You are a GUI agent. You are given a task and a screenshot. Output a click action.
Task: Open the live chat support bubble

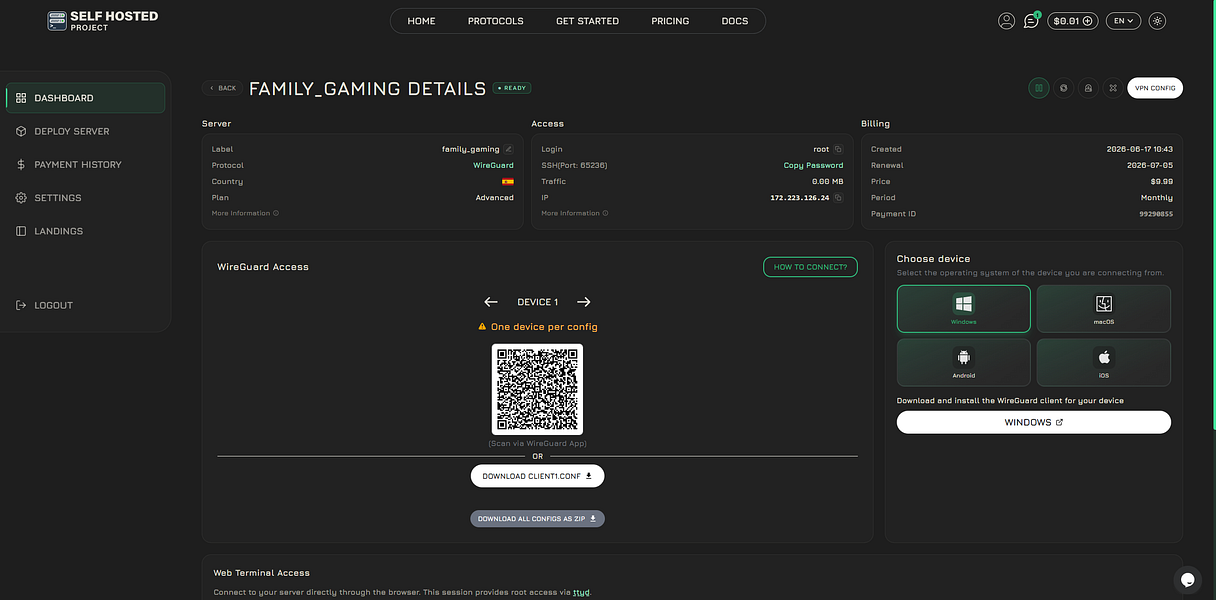point(1186,579)
